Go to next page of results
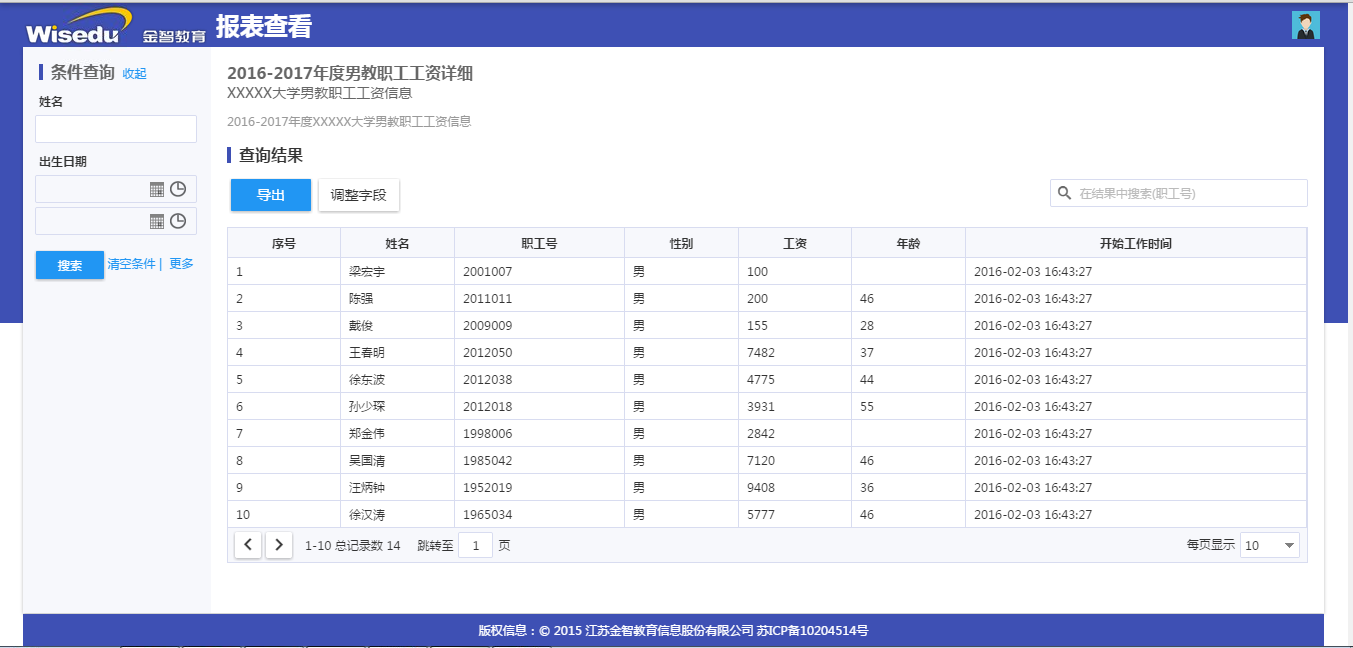 [279, 545]
